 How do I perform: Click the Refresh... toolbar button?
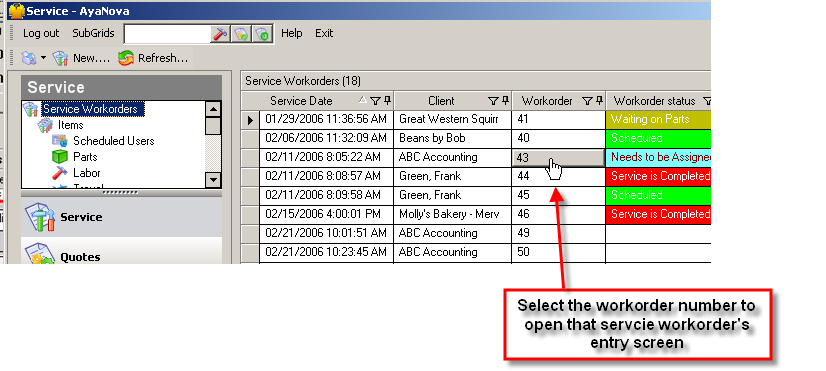click(153, 58)
